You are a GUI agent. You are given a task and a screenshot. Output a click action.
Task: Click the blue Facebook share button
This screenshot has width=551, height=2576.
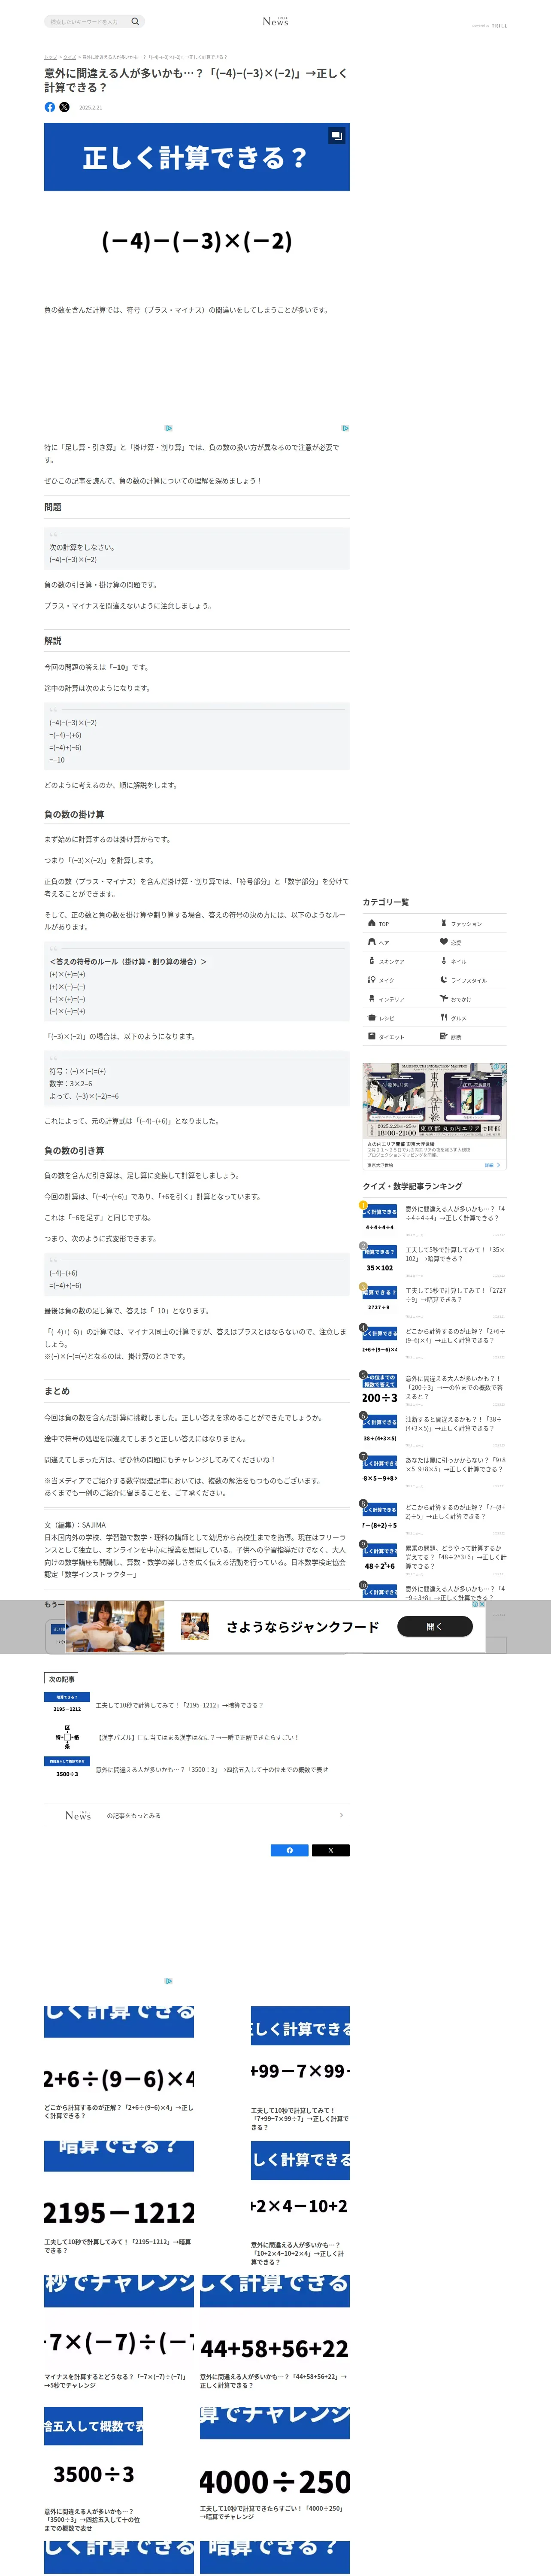290,1850
